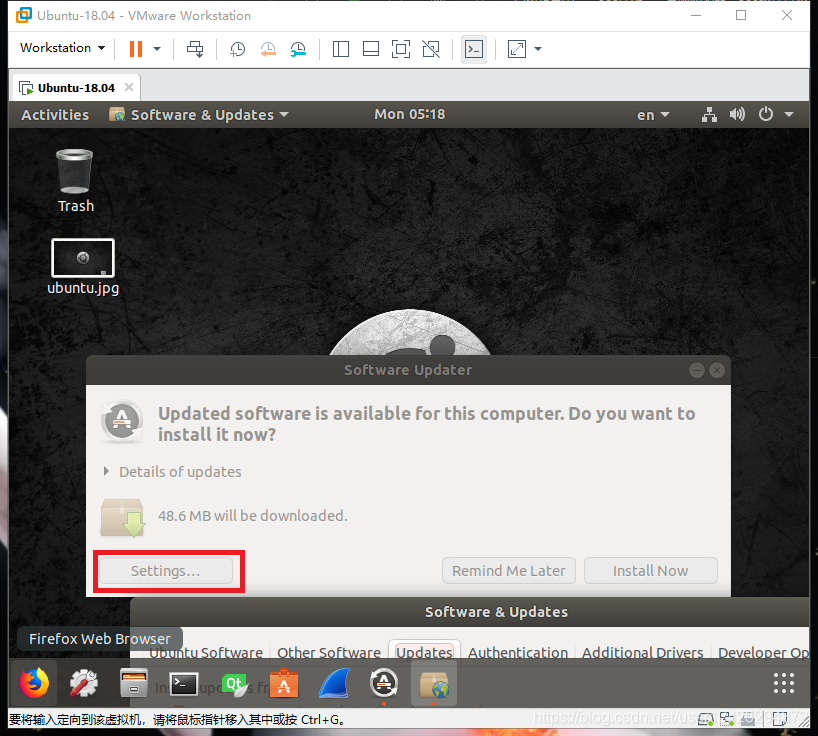Select the ubuntu.jpg desktop file
818x736 pixels.
83,267
